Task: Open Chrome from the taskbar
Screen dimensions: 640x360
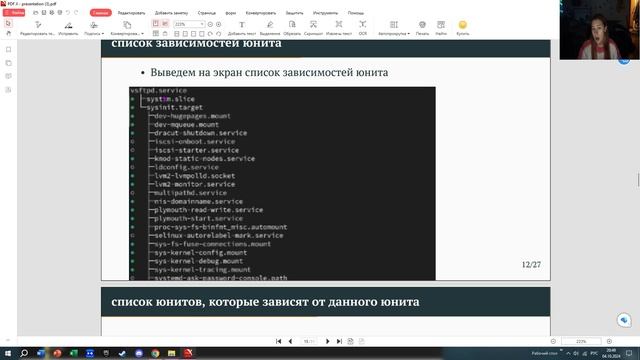Action: [155, 353]
